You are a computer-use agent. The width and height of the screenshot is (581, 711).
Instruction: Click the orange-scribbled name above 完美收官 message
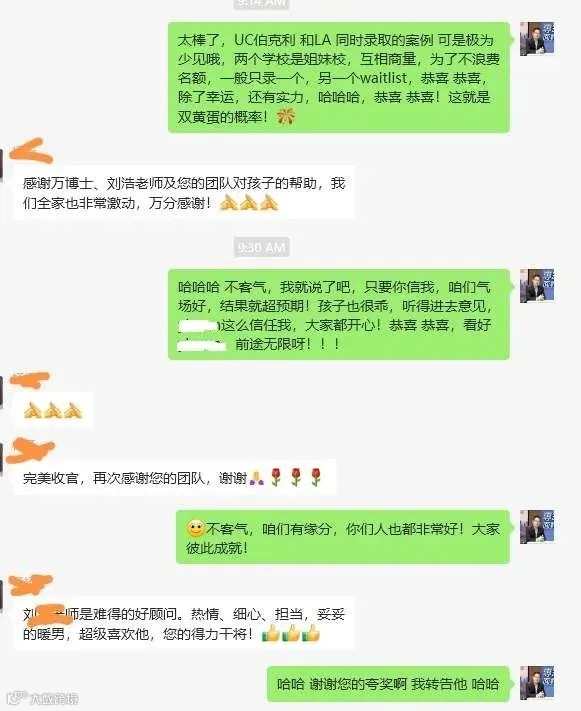point(31,450)
